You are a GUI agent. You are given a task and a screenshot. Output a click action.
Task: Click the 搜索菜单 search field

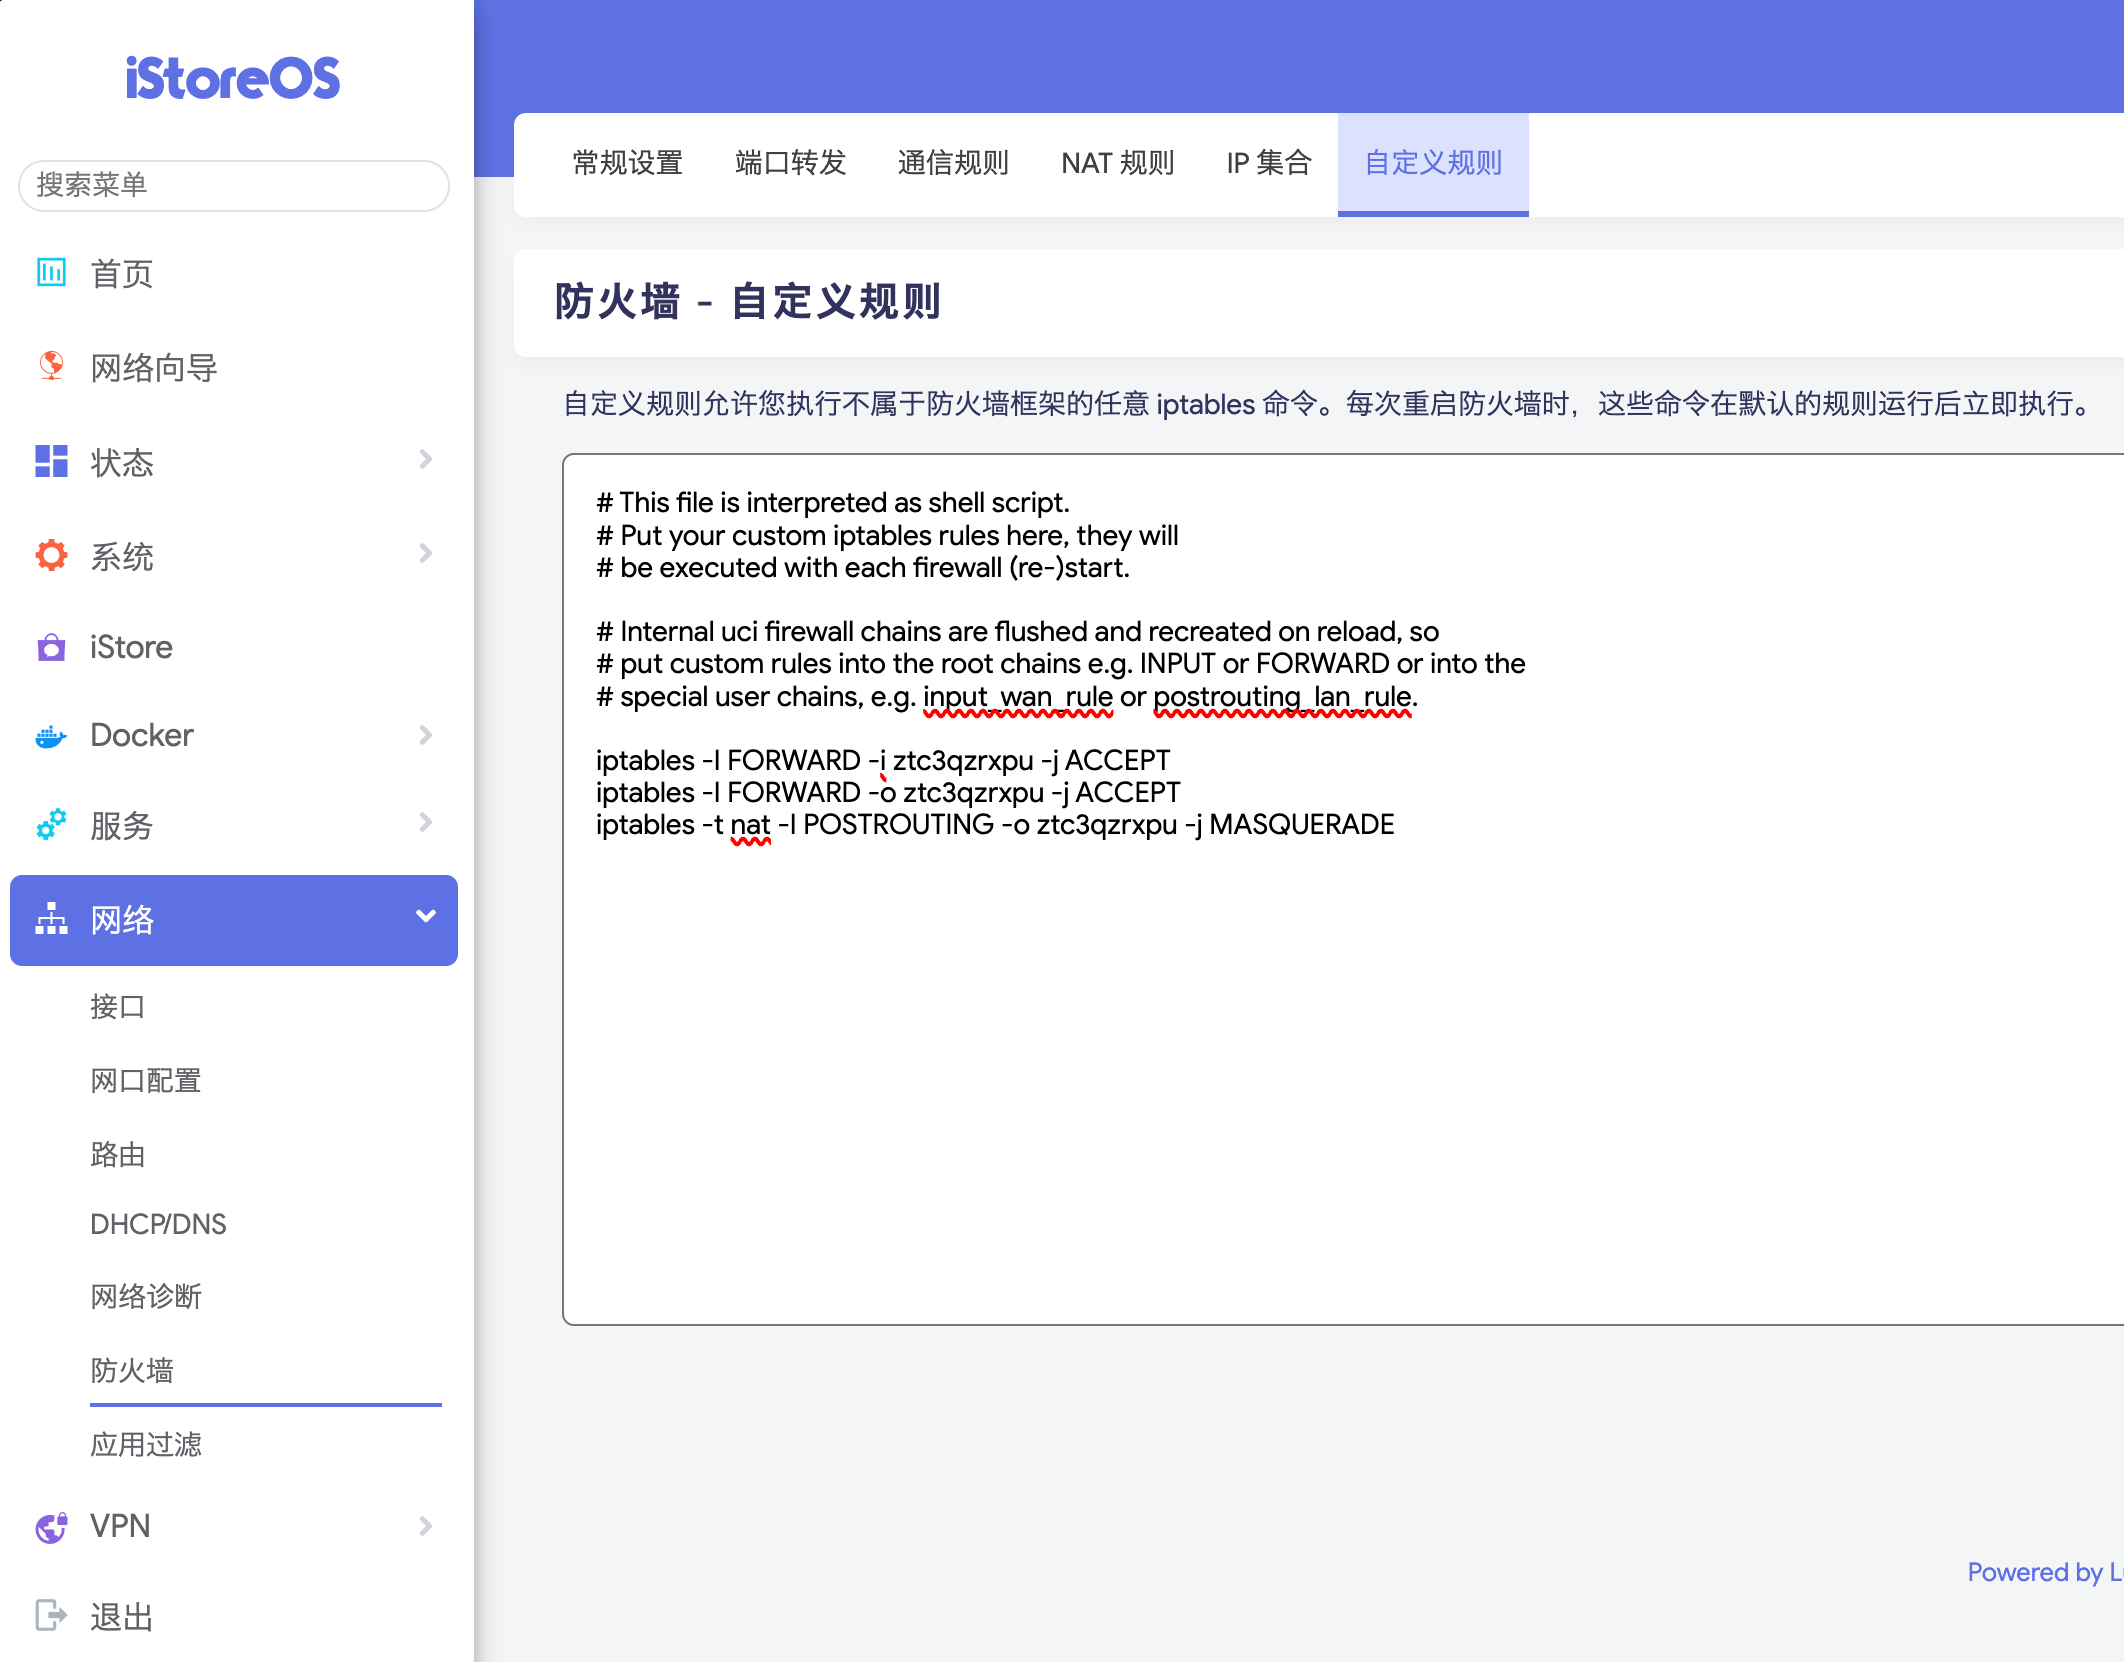tap(234, 185)
